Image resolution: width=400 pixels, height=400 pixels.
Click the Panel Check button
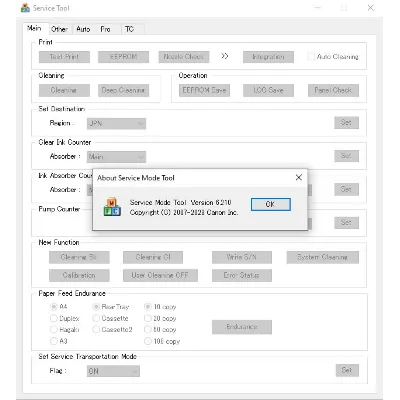coord(333,90)
